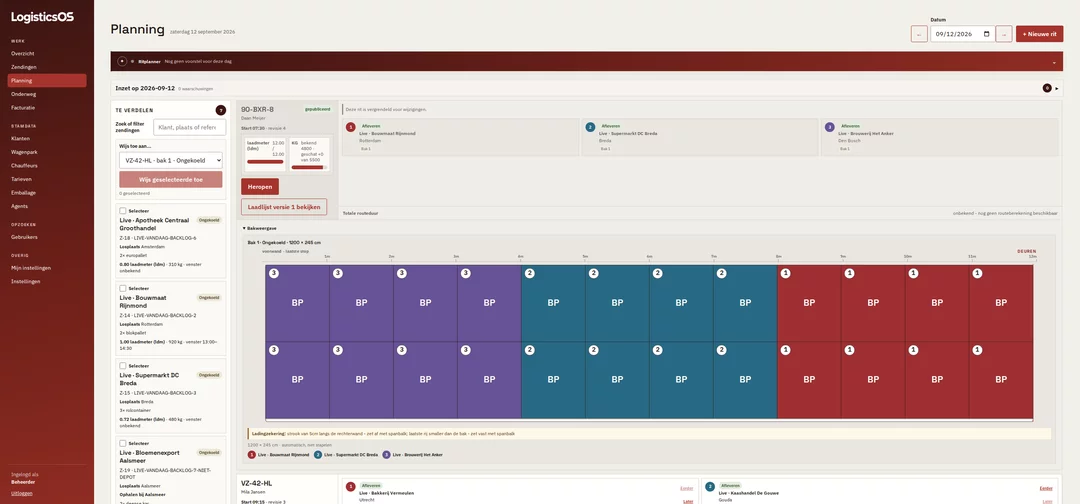Click the Ritplanner circular icon in the banner

click(122, 61)
